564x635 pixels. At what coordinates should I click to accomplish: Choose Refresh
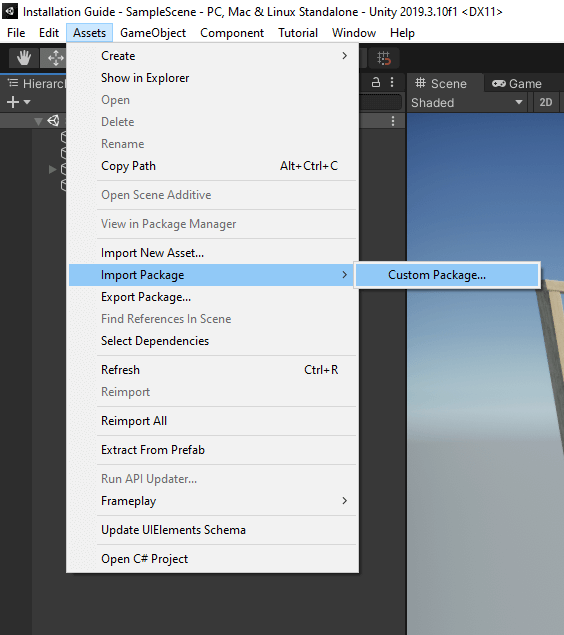213,370
